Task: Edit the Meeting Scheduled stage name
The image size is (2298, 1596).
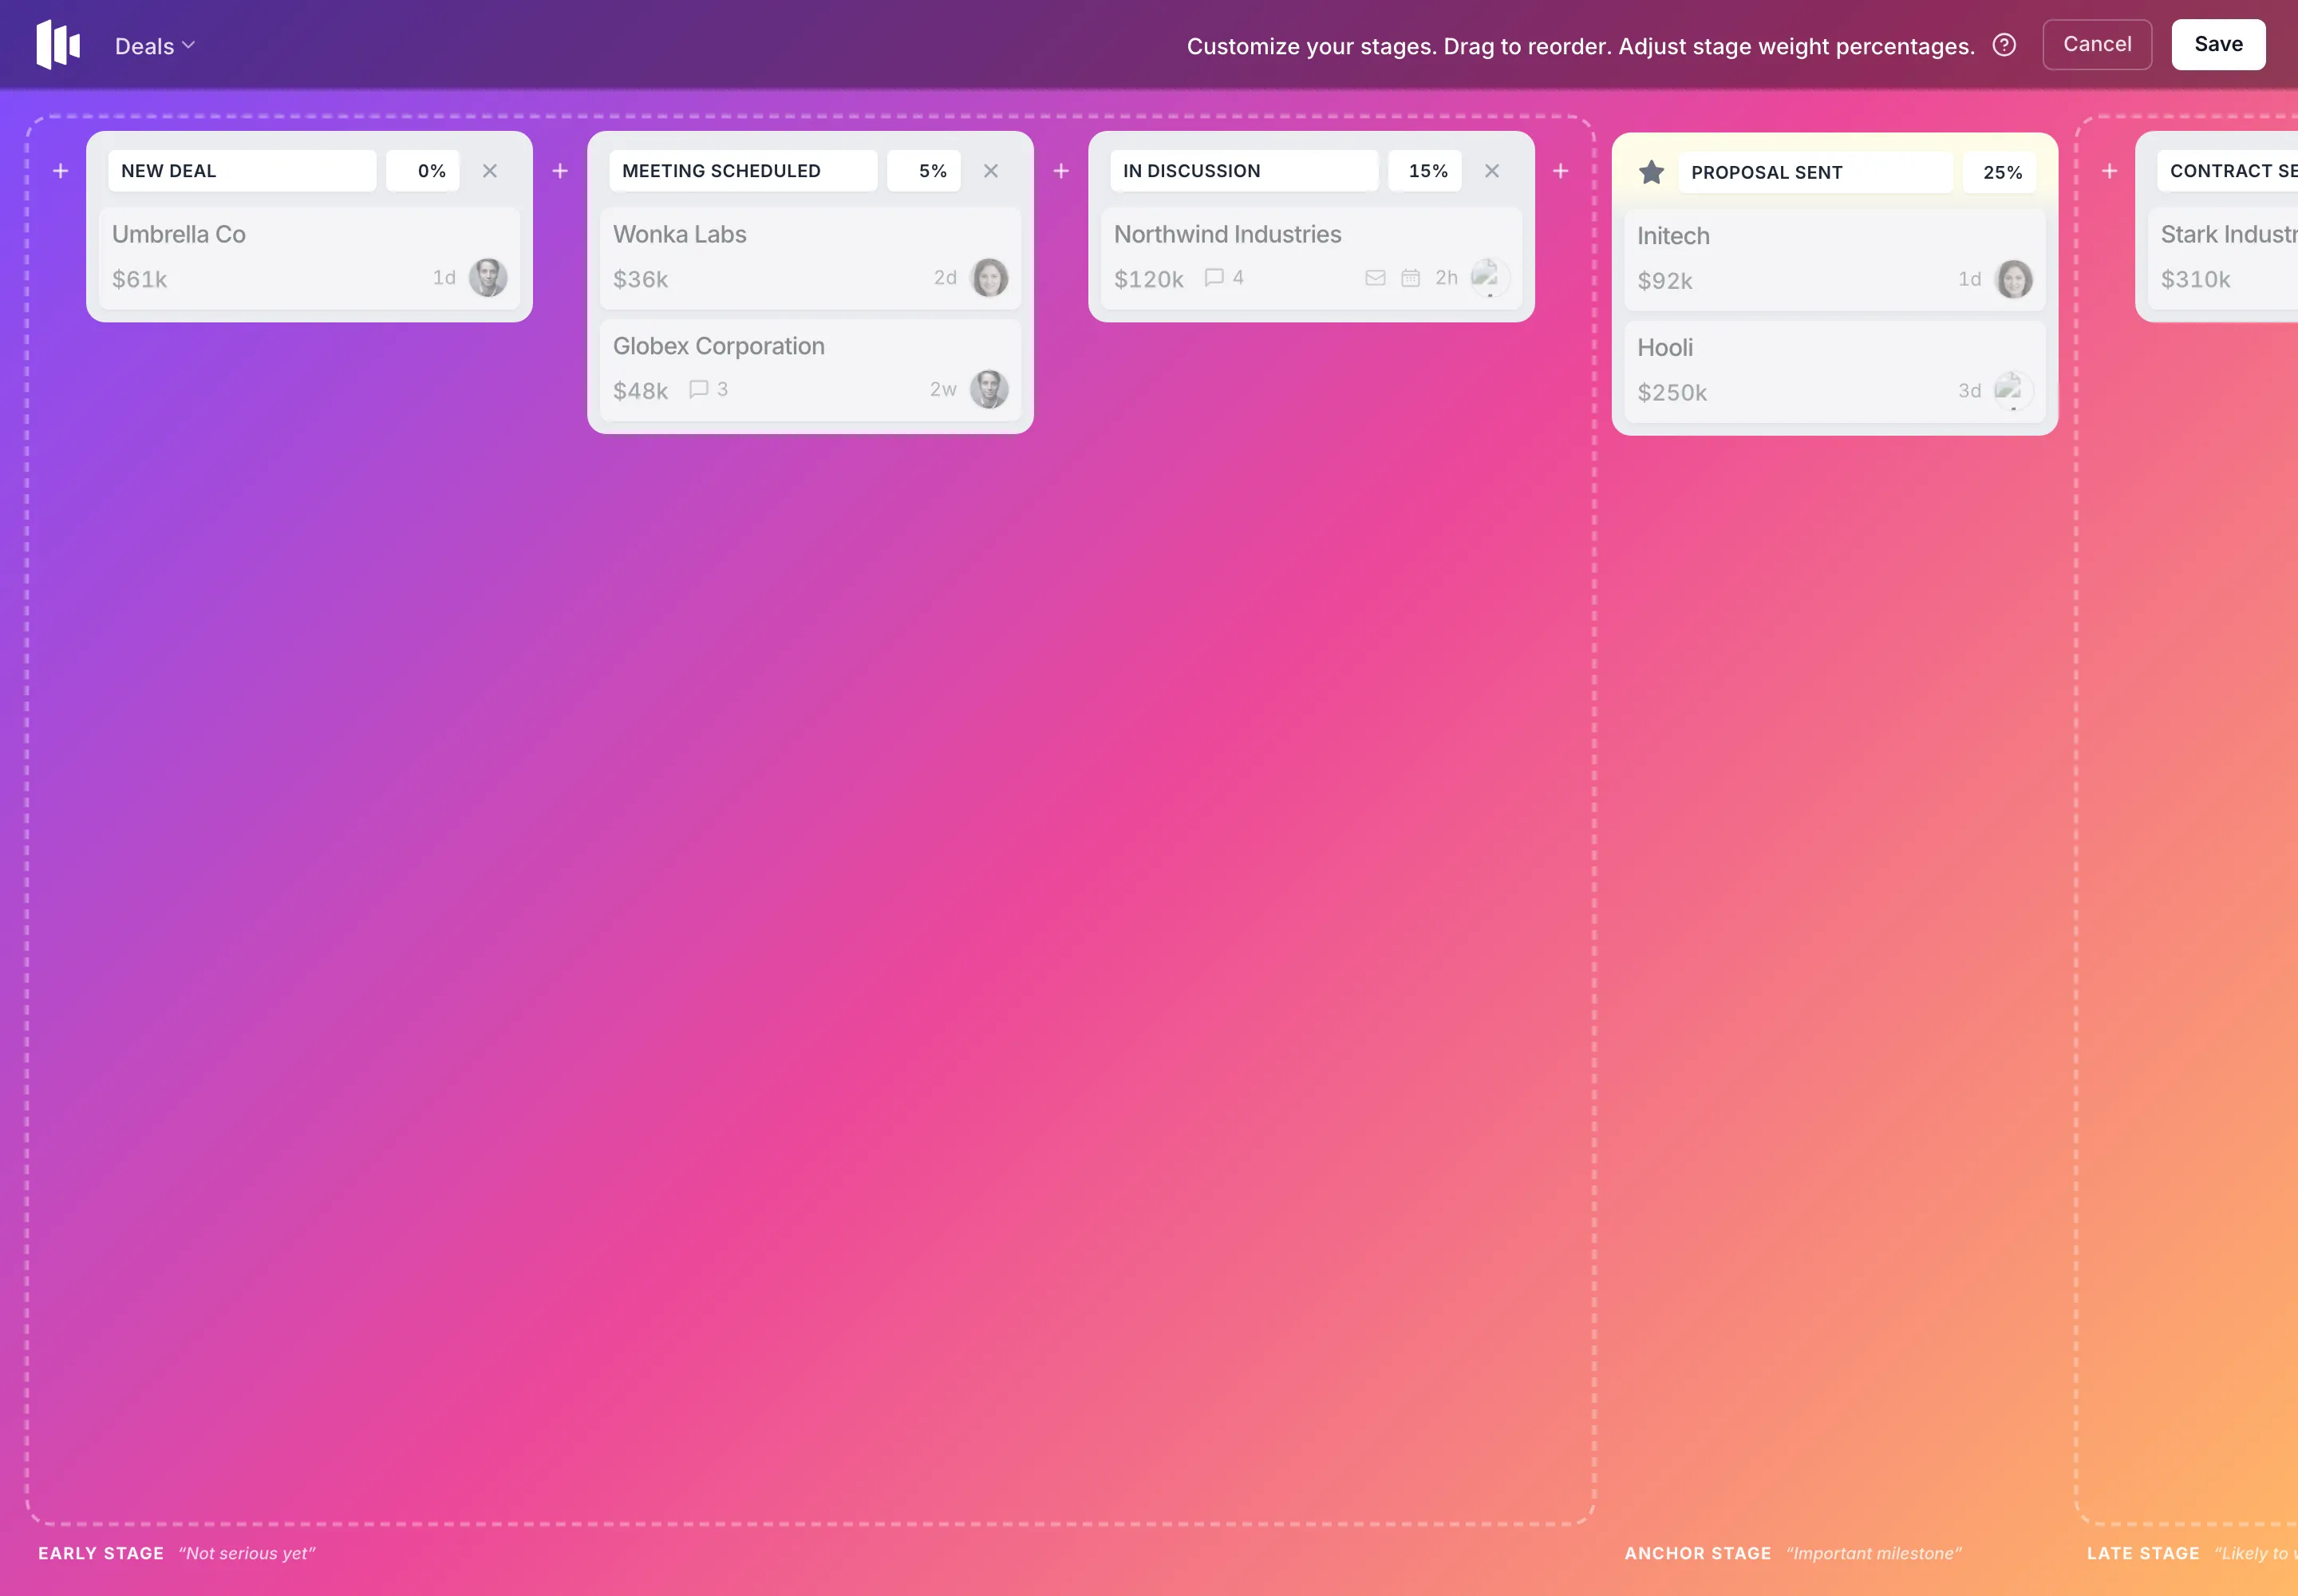Action: tap(743, 171)
